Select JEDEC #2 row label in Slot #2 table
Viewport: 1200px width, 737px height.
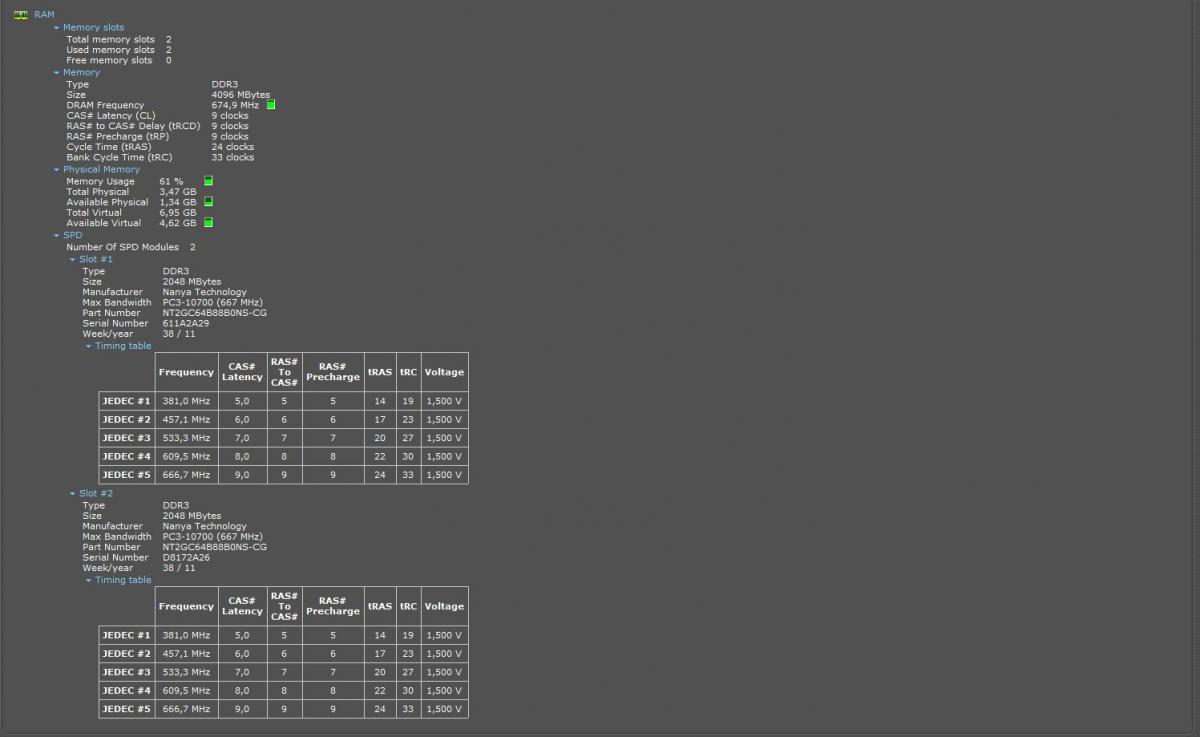pos(126,654)
